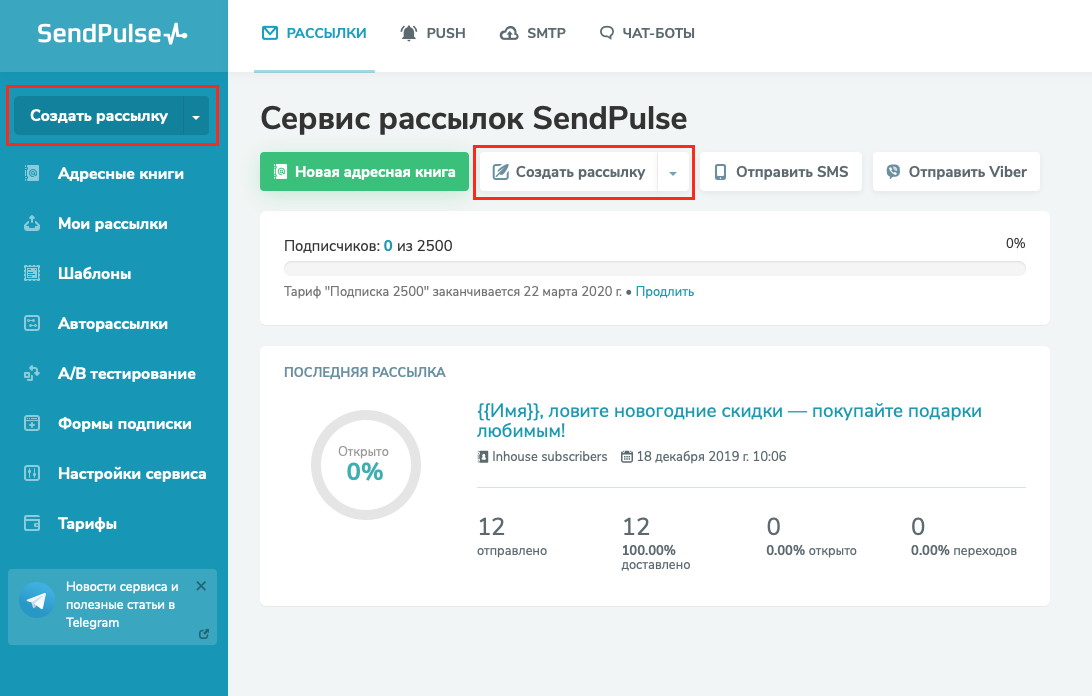Viewport: 1092px width, 696px height.
Task: Open the новогодние скидки campaign title
Action: tap(729, 420)
